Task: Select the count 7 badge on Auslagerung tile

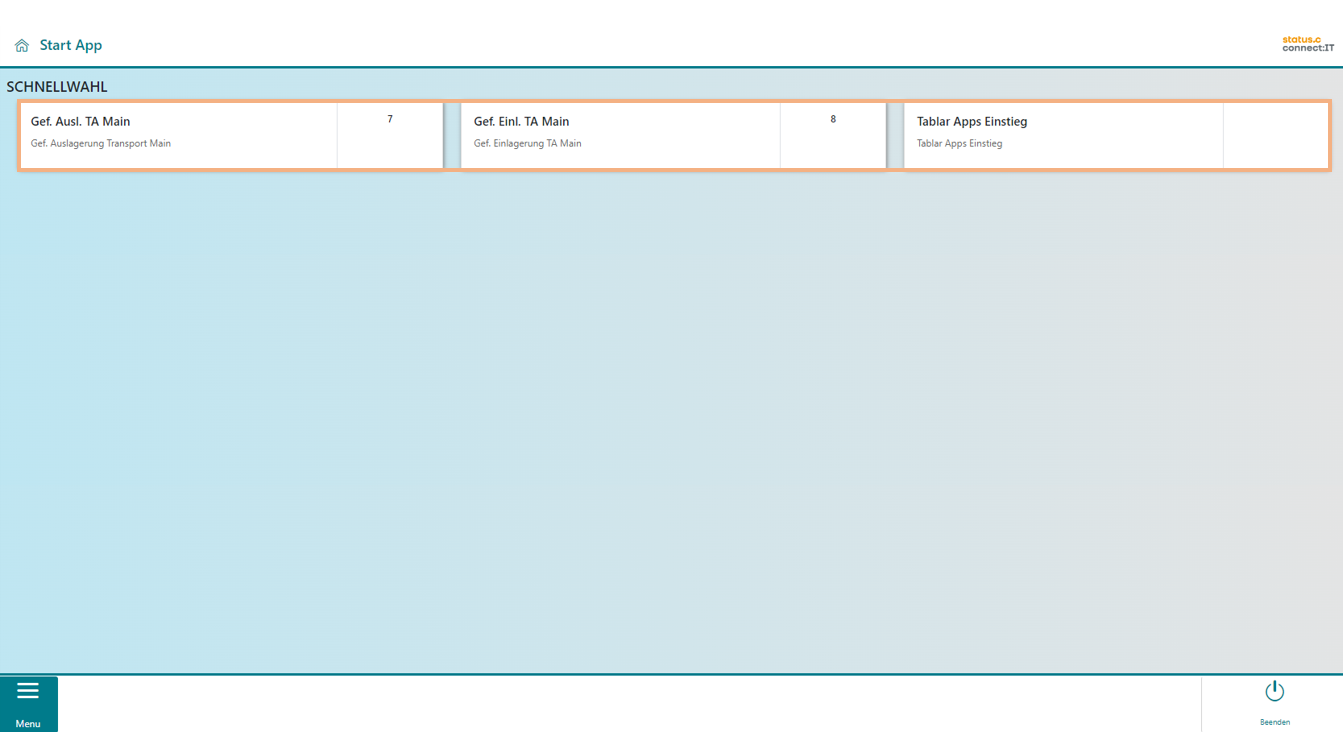Action: tap(390, 120)
